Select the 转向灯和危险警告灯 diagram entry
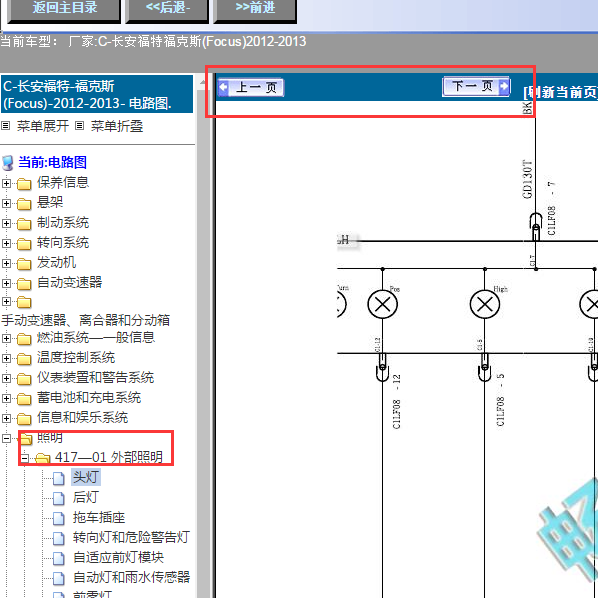The width and height of the screenshot is (598, 598). pyautogui.click(x=131, y=537)
